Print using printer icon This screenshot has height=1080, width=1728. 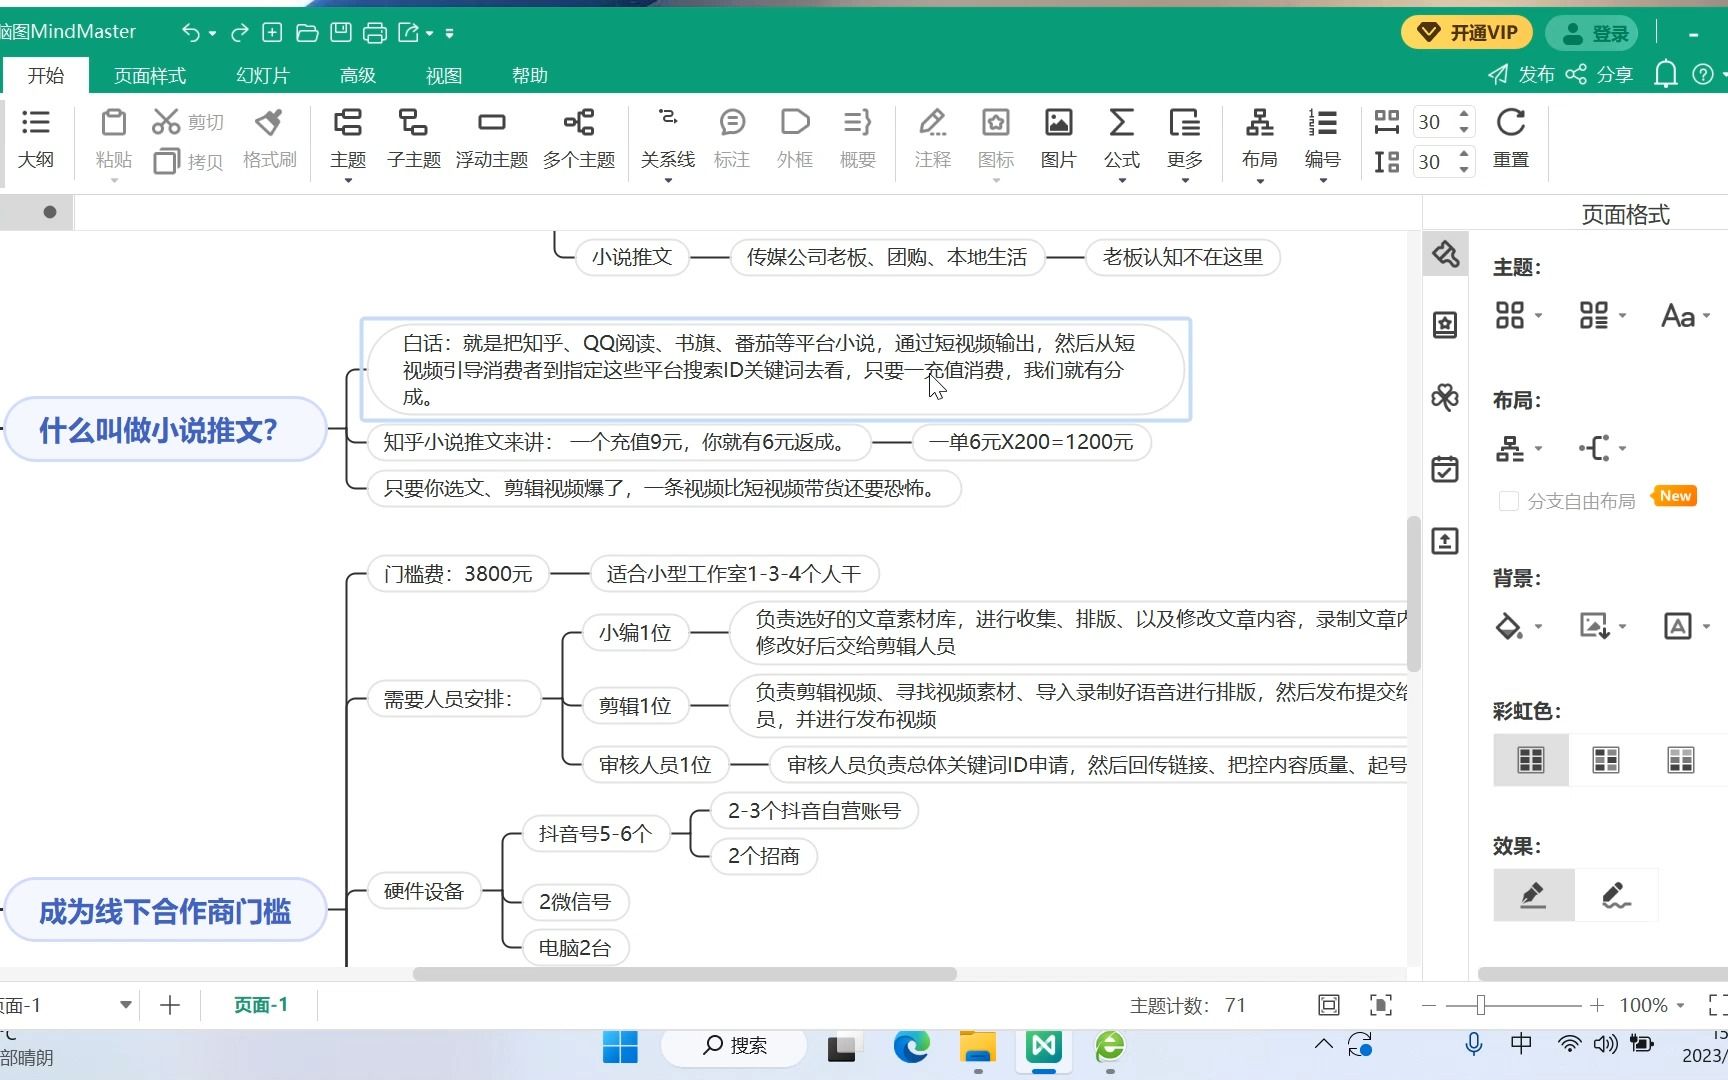pos(375,33)
